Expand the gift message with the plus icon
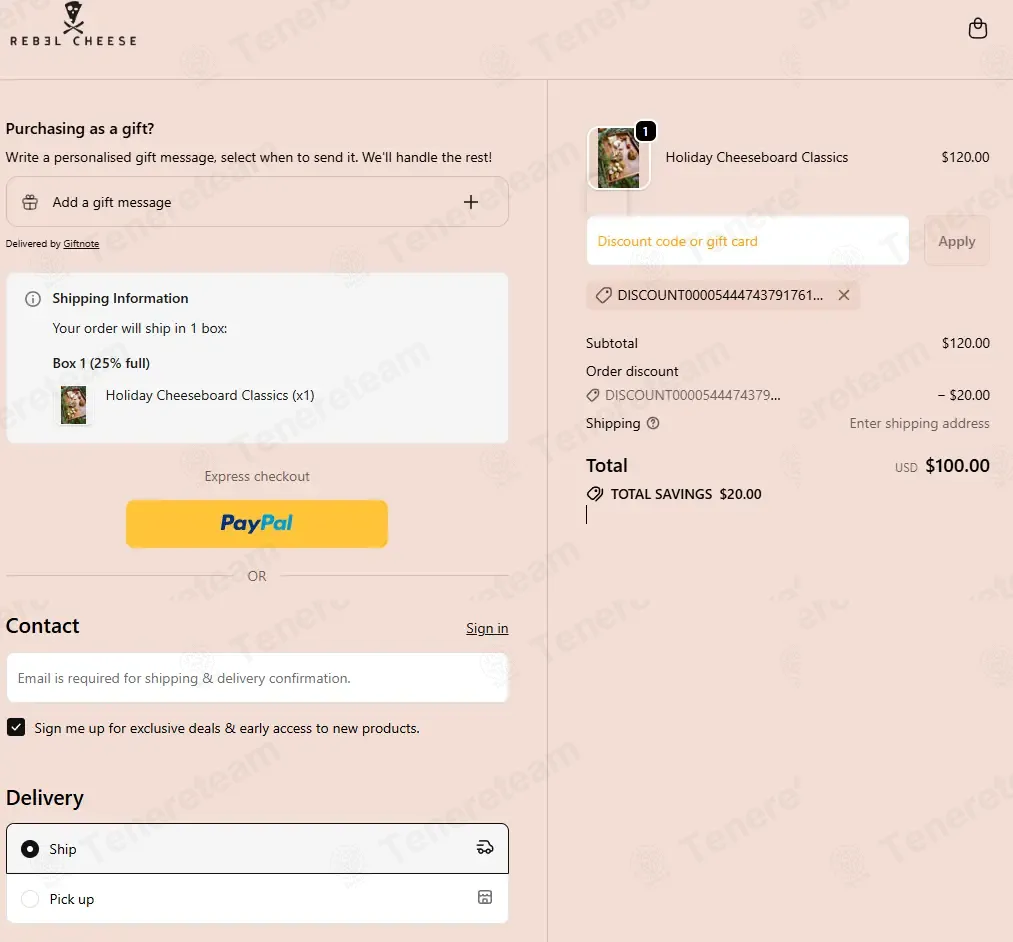Screen dimensions: 1013x942 (471, 202)
